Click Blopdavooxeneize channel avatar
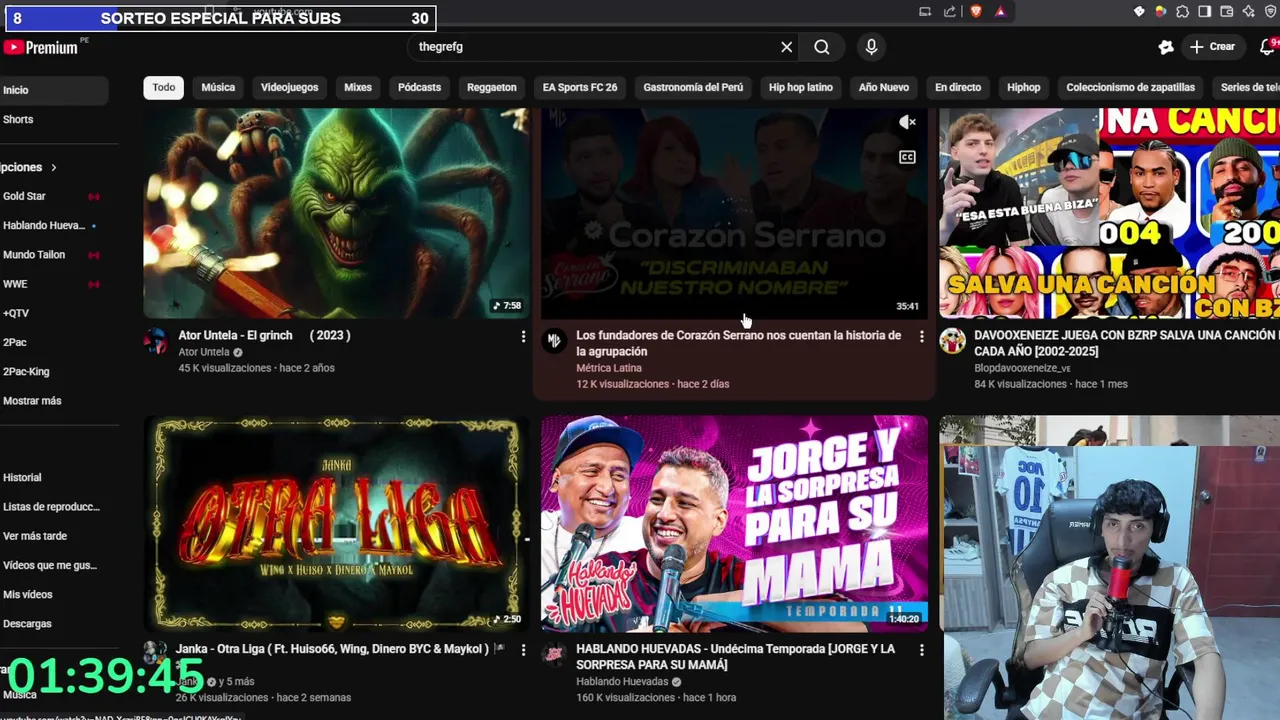1280x720 pixels. click(952, 341)
